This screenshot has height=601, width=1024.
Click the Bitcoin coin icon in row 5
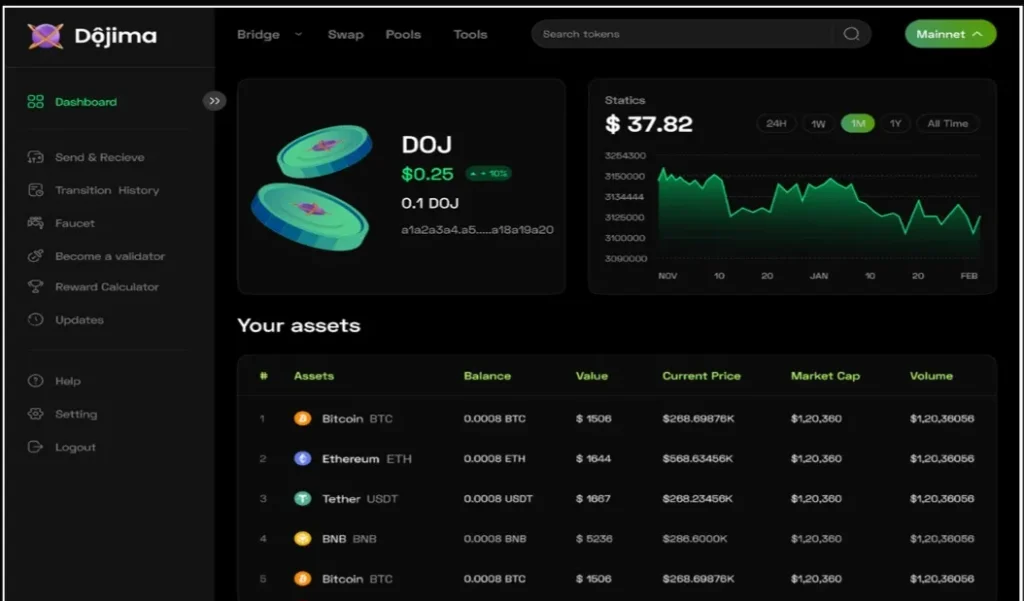tap(302, 579)
